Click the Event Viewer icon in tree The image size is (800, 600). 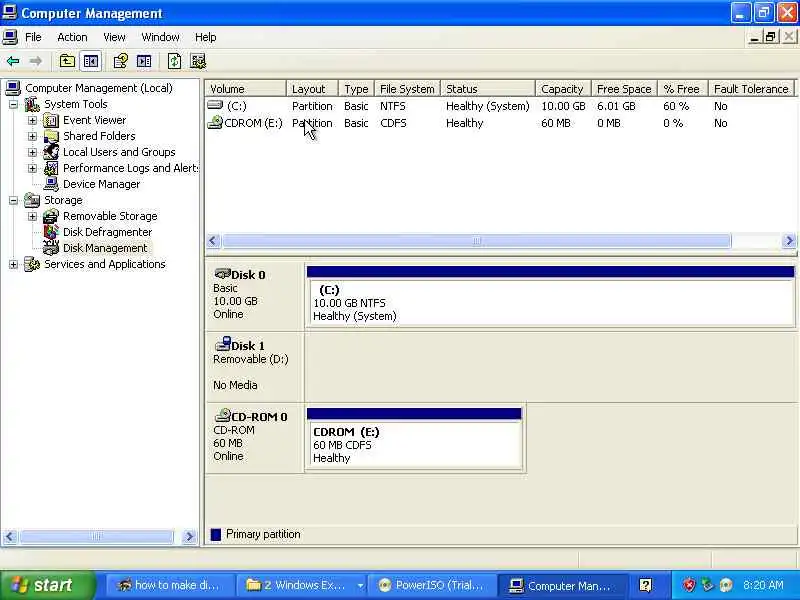pos(51,120)
